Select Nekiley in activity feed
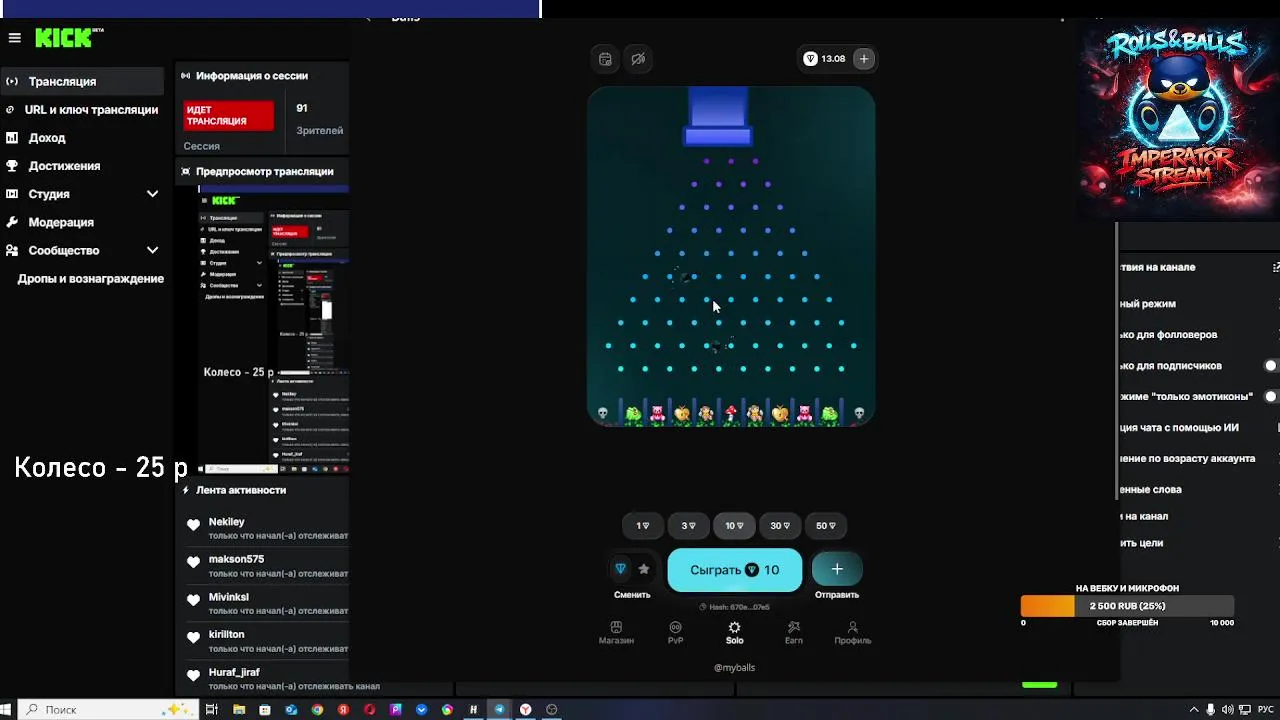Image resolution: width=1280 pixels, height=720 pixels. tap(226, 522)
